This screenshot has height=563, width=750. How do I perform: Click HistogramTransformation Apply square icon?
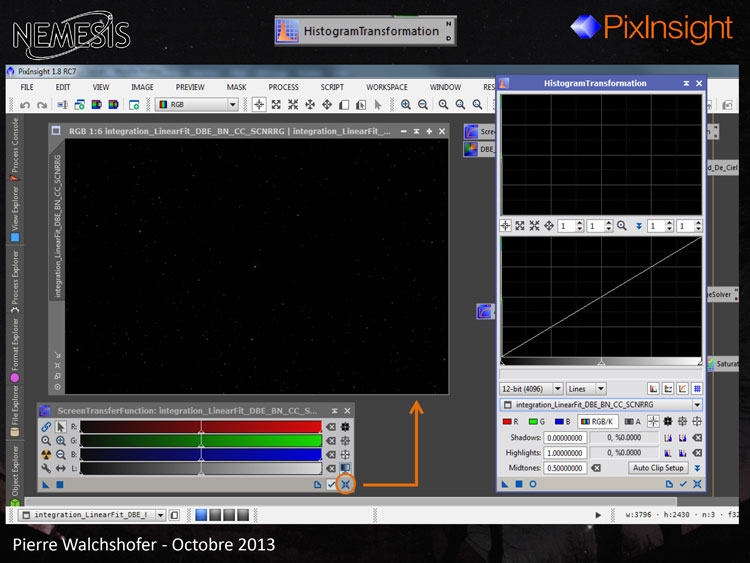[x=519, y=484]
